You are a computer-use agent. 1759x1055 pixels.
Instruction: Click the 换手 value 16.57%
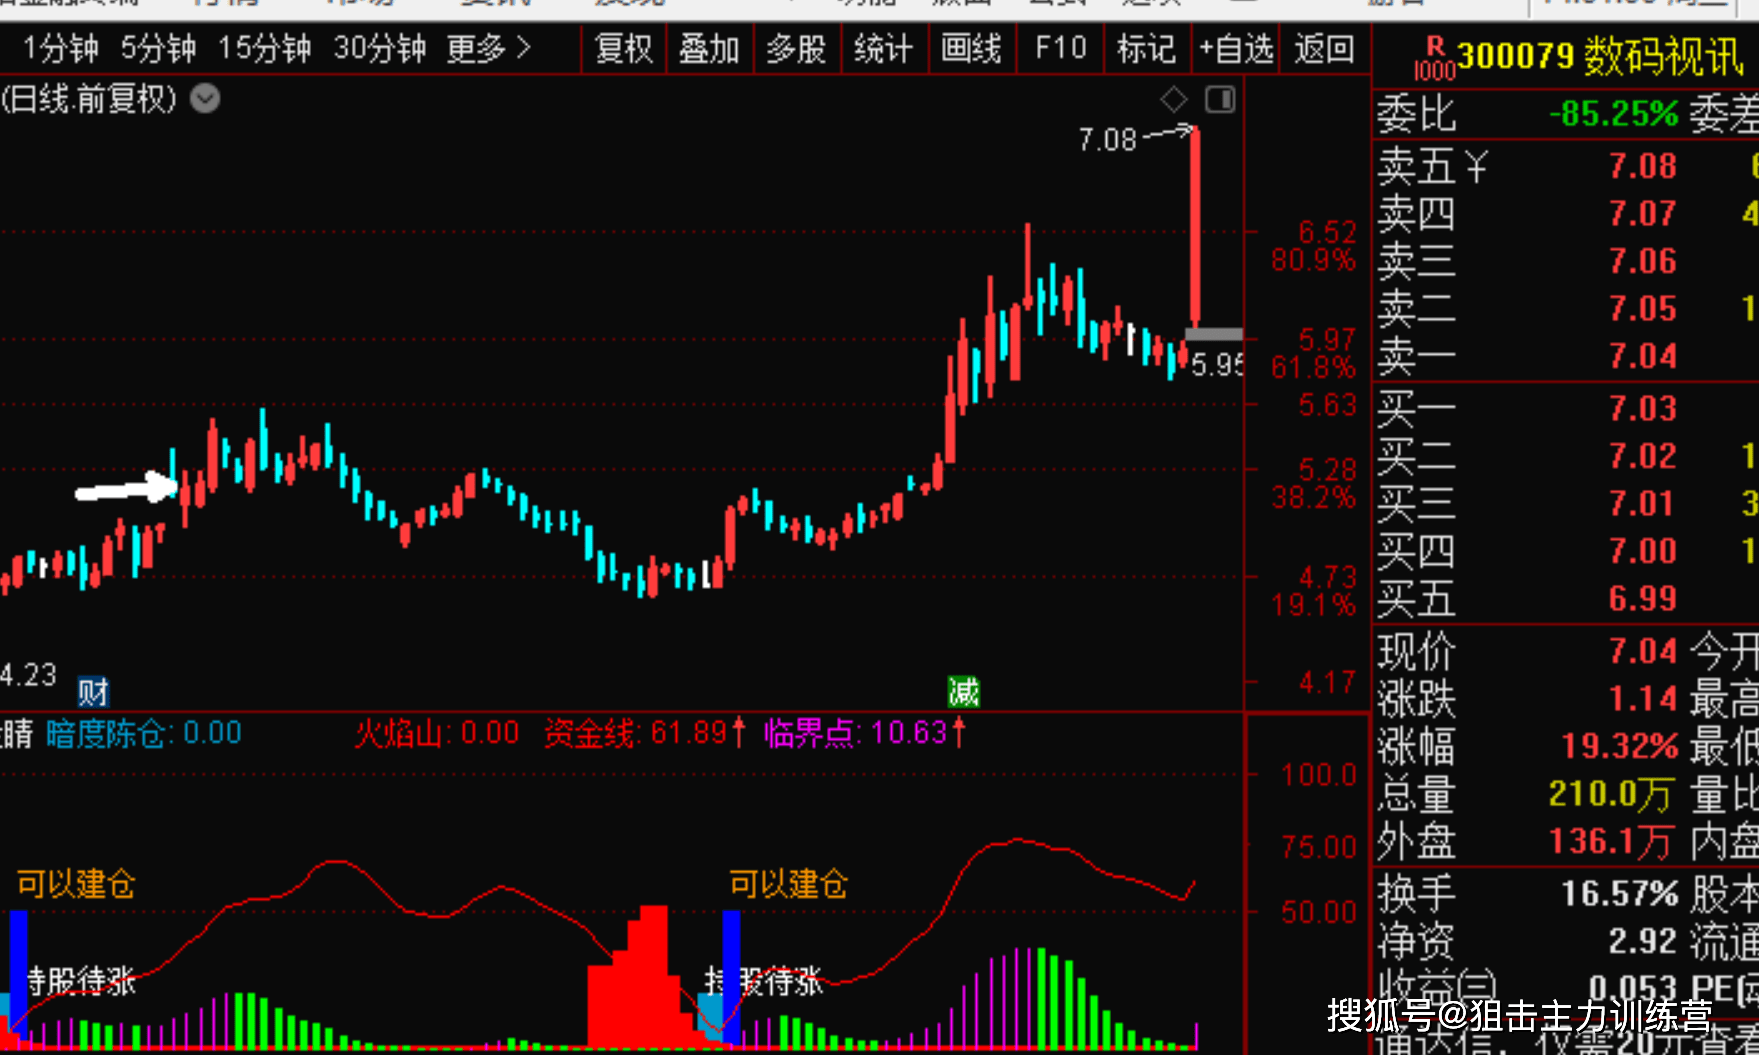[1620, 893]
